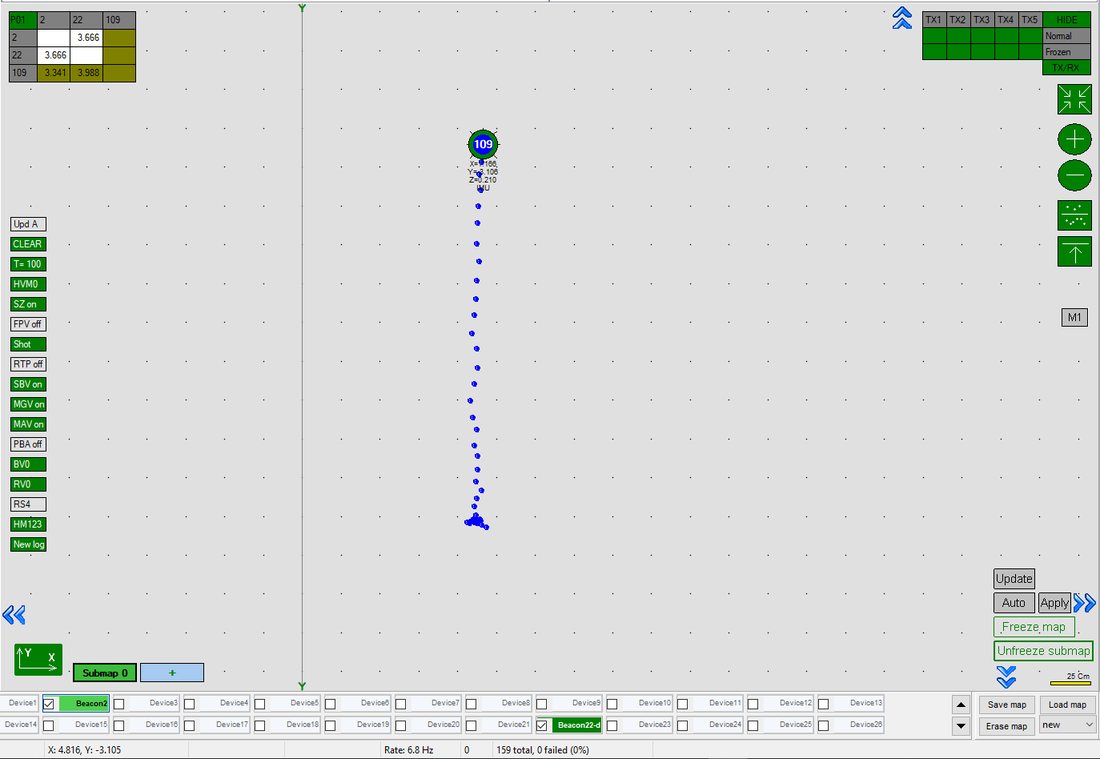Image resolution: width=1100 pixels, height=759 pixels.
Task: Click the green upward arrow icon
Action: (x=1074, y=252)
